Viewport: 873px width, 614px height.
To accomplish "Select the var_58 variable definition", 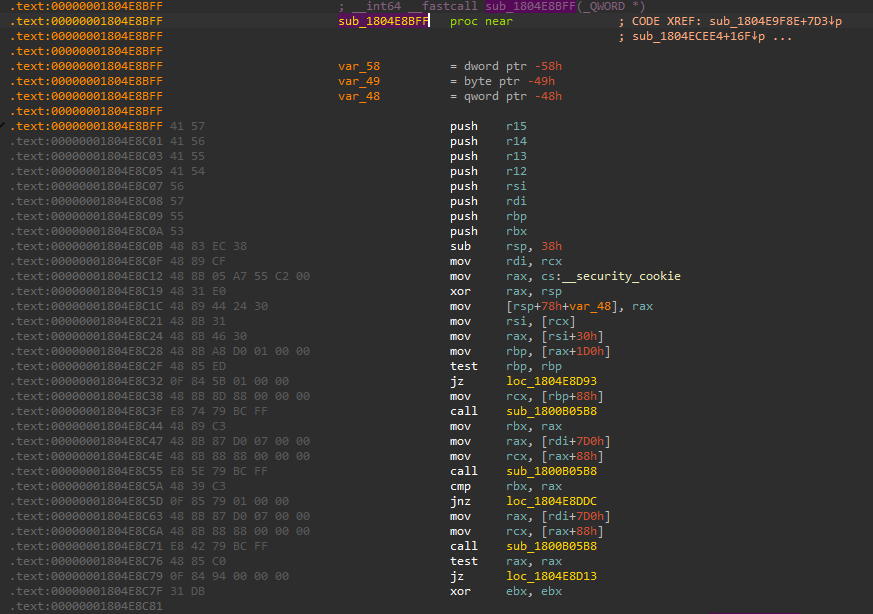I will tap(359, 66).
